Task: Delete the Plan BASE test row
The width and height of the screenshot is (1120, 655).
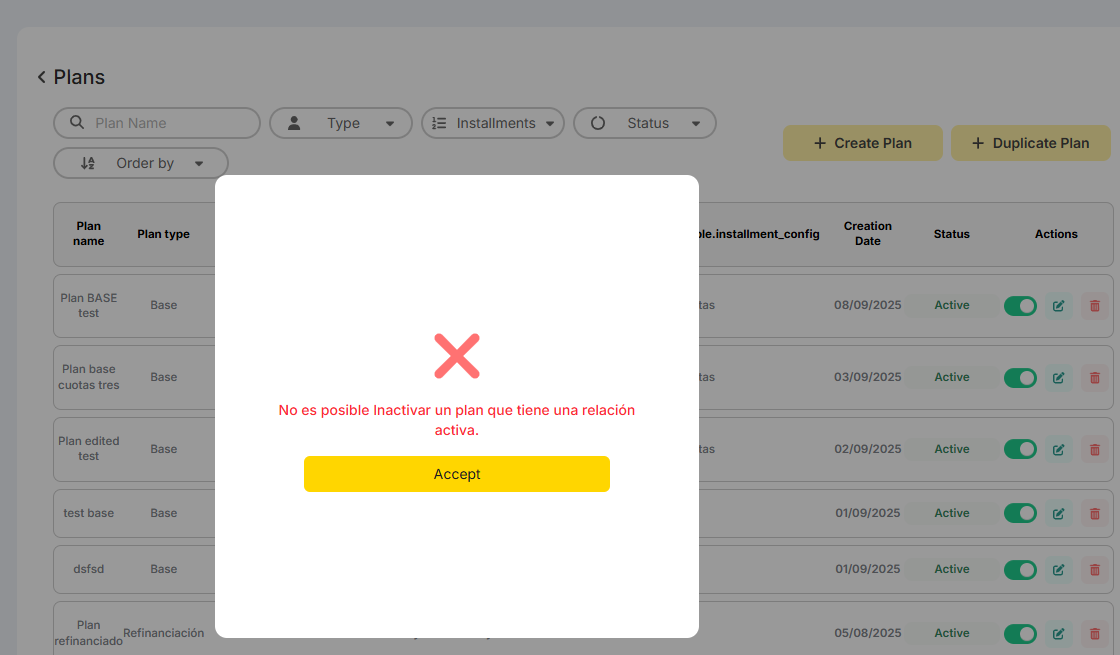Action: (x=1095, y=306)
